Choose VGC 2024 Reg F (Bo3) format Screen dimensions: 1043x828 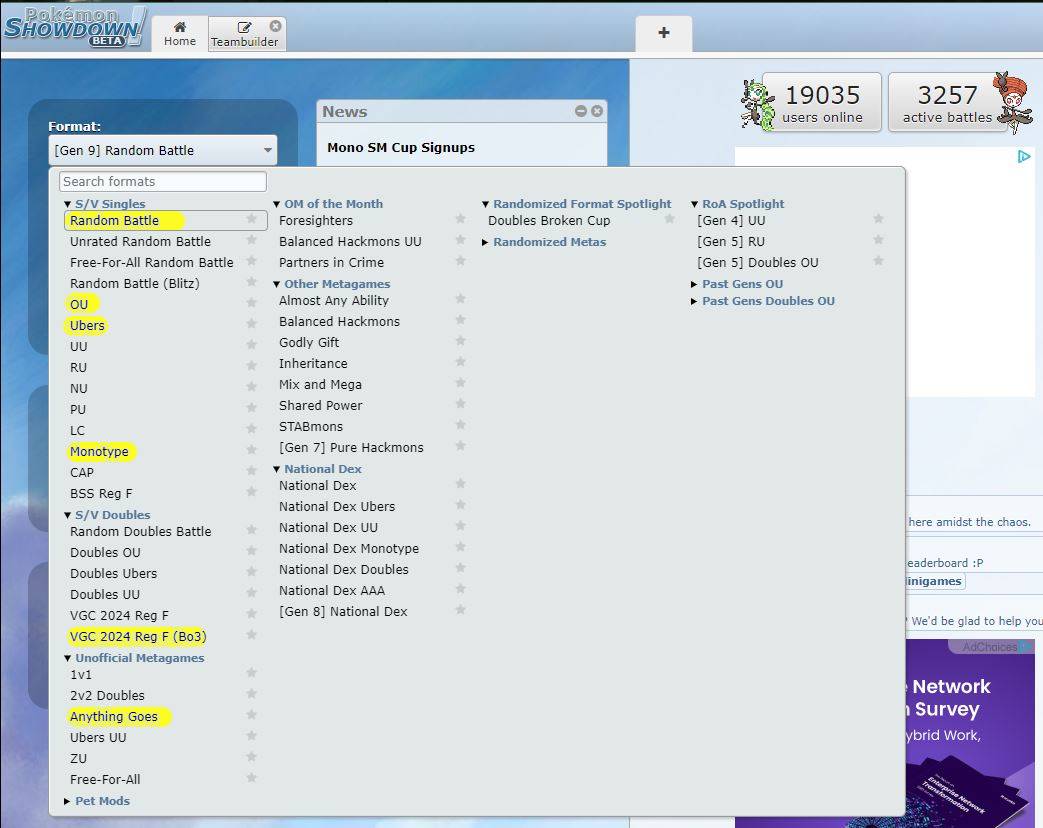click(138, 637)
